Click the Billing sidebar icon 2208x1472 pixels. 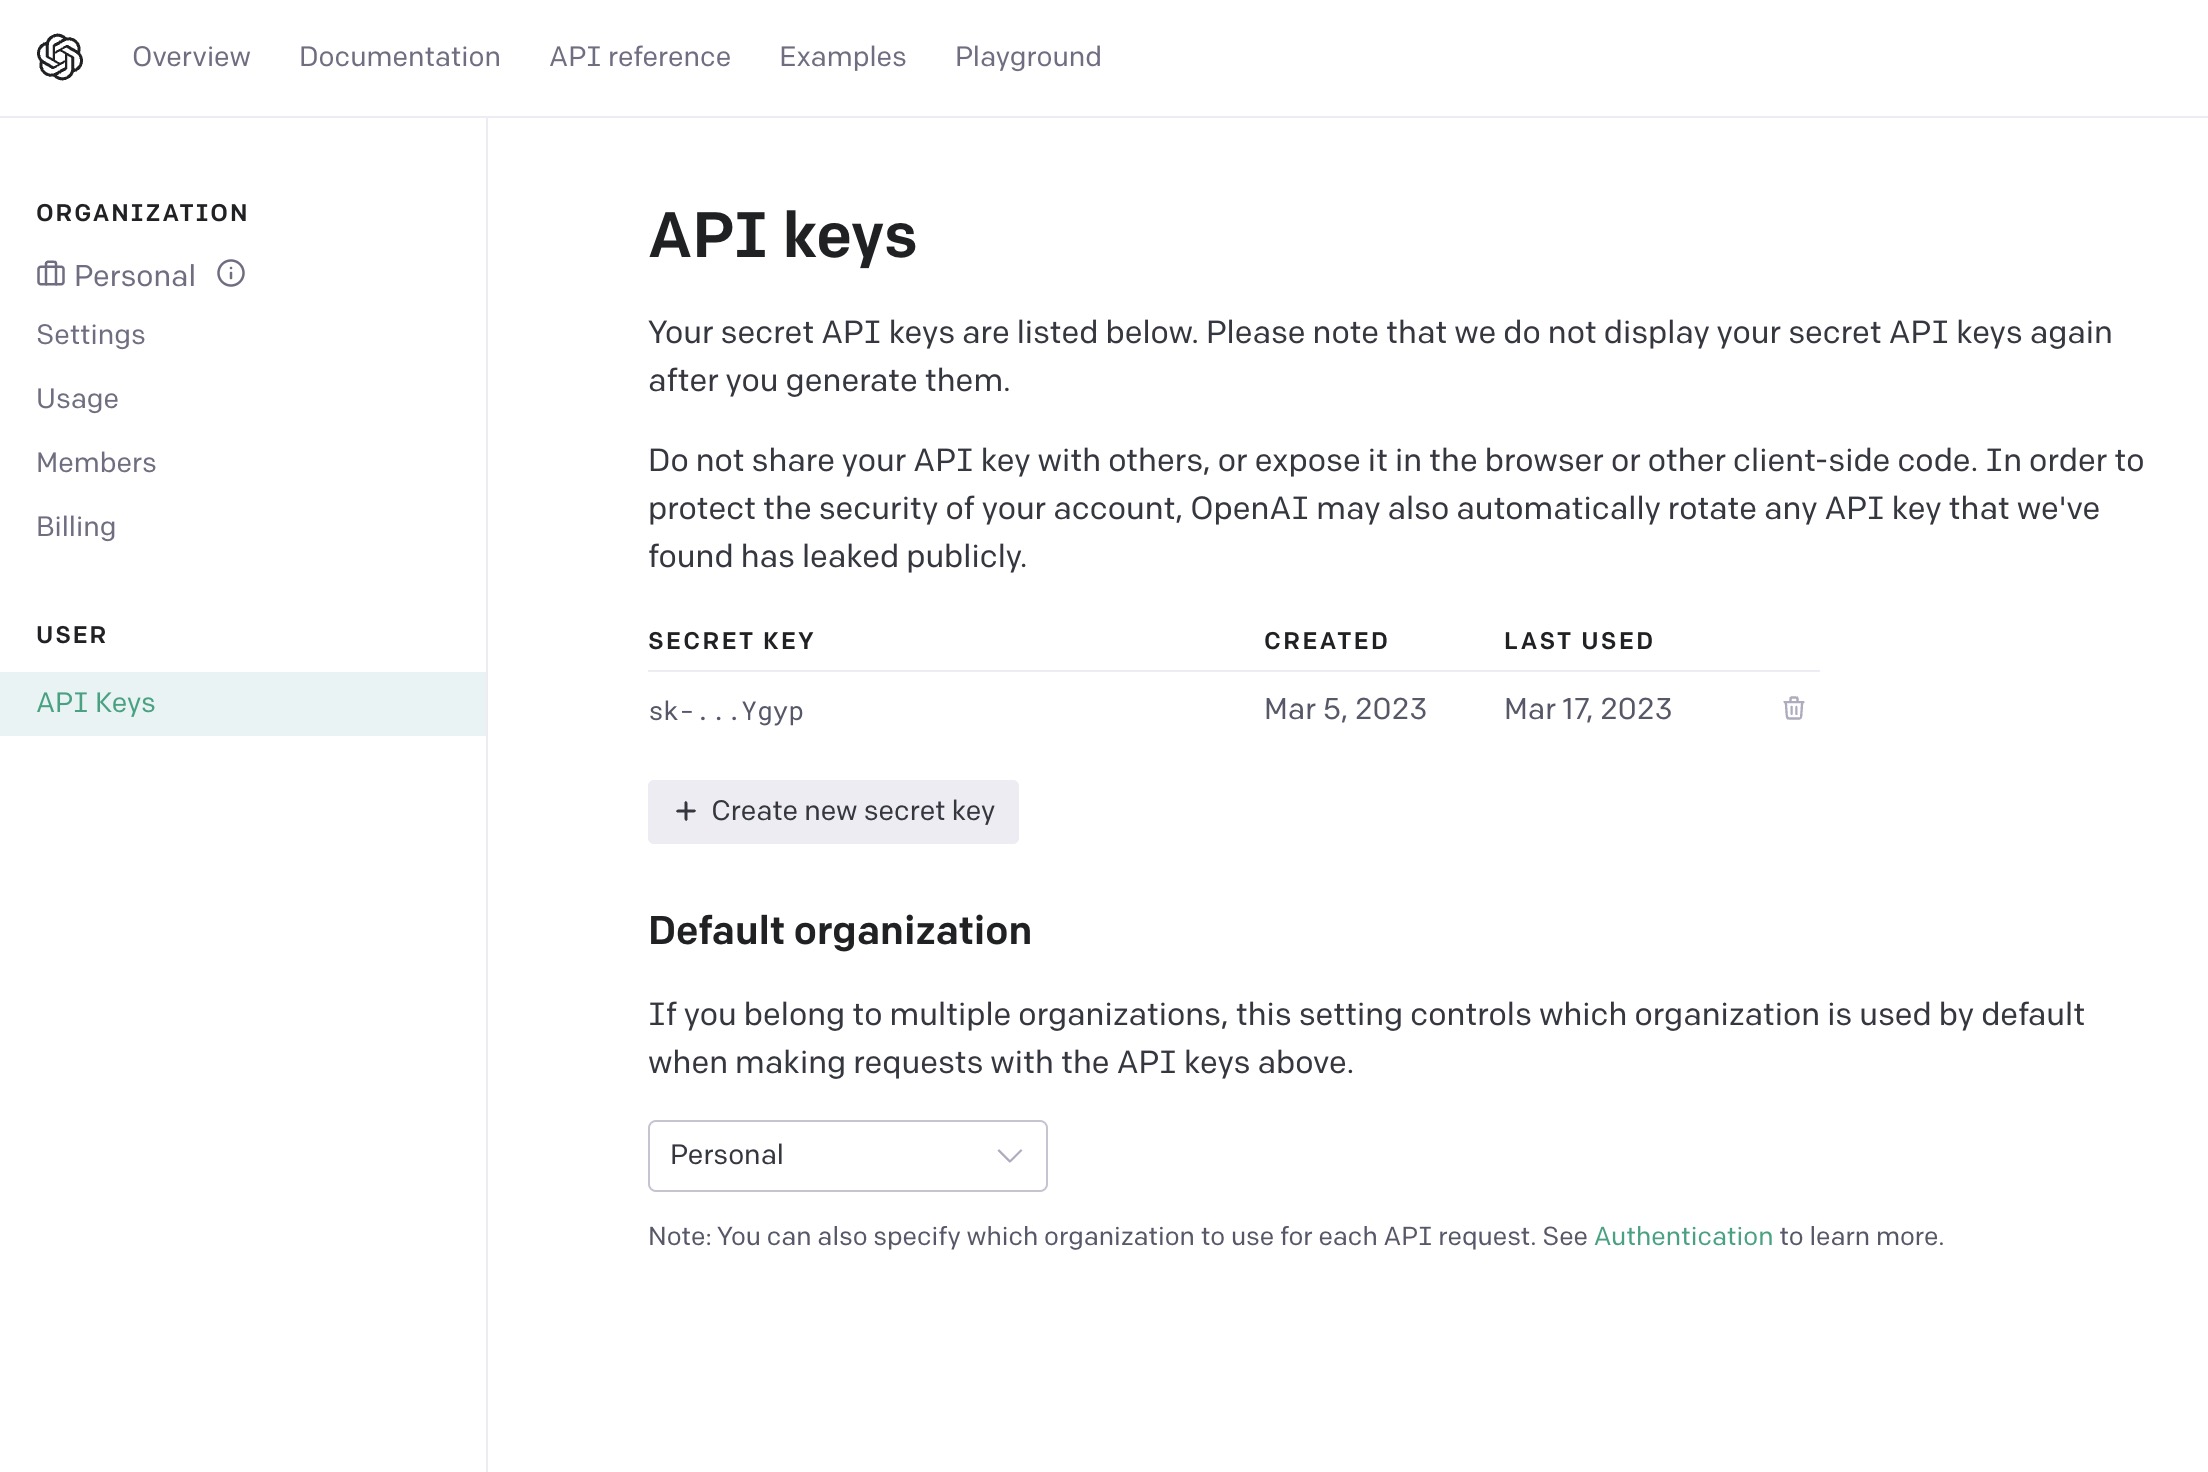[77, 527]
